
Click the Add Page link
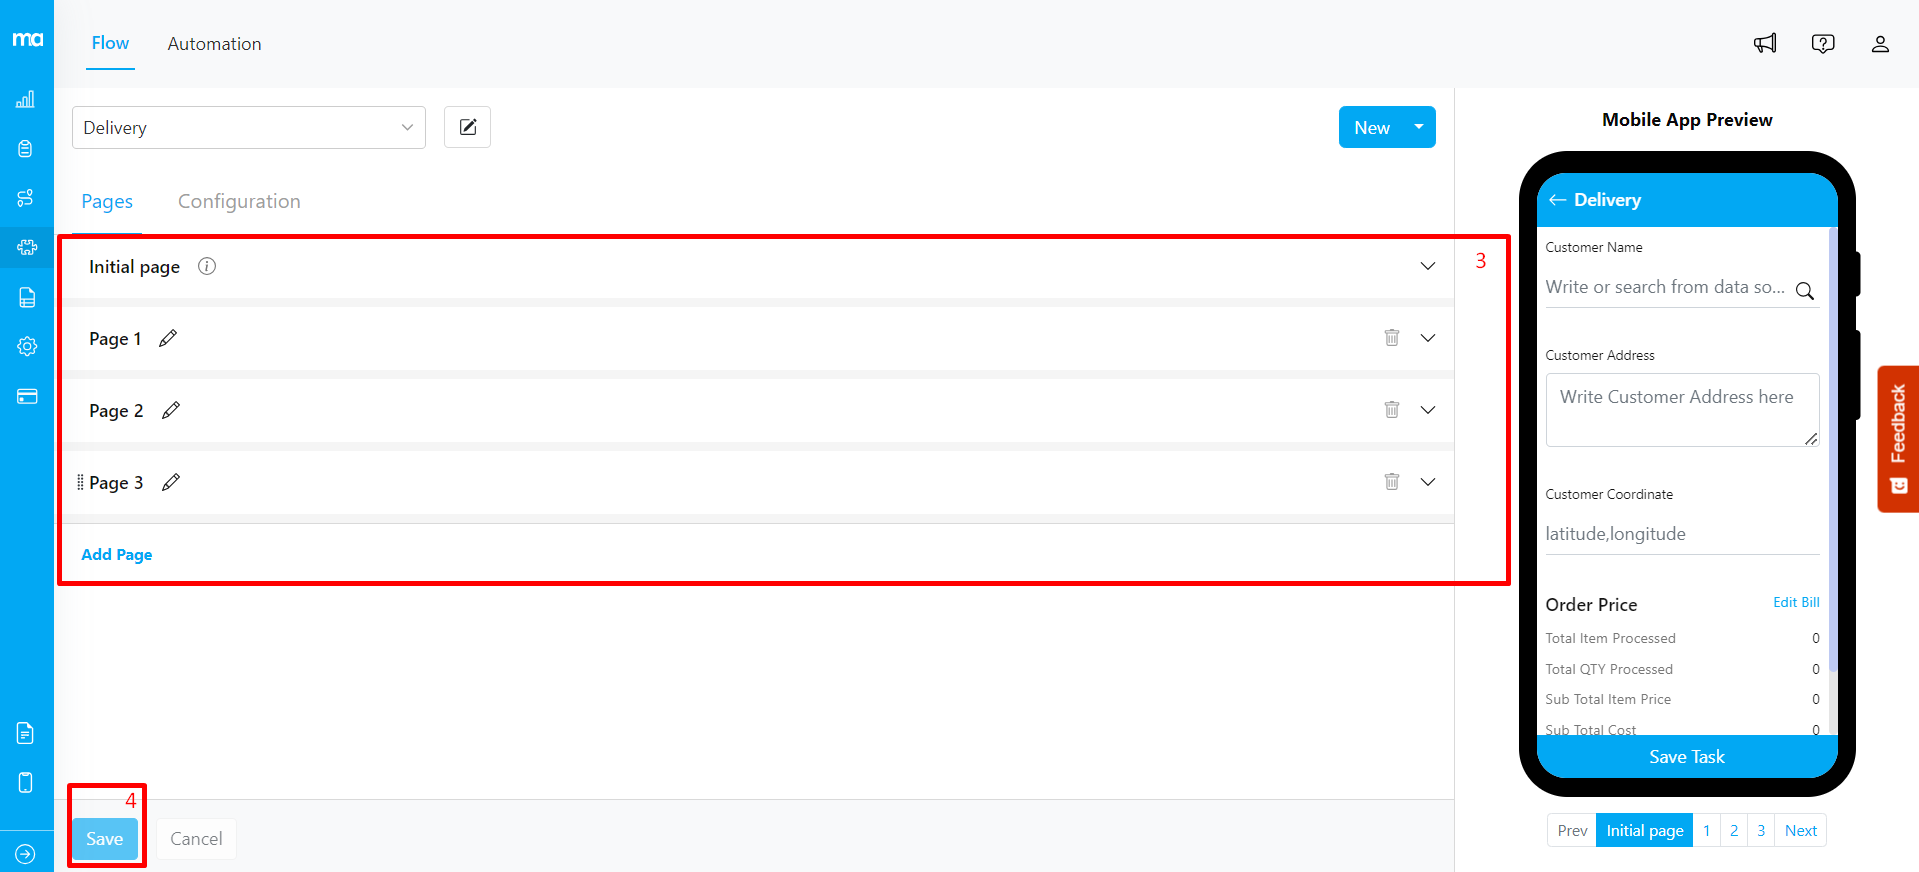tap(117, 555)
